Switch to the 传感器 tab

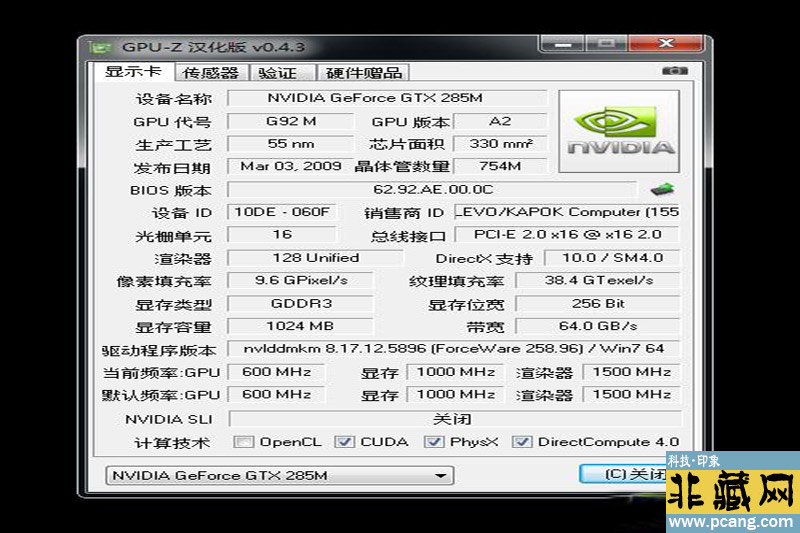211,73
